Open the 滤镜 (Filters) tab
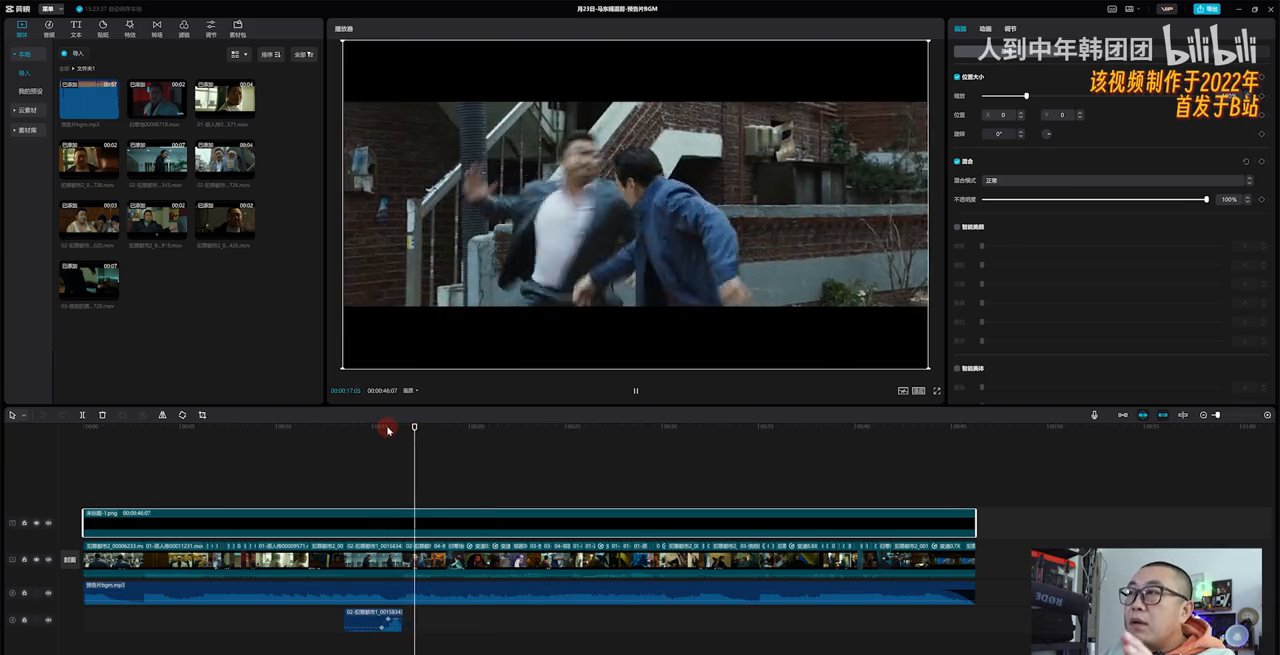1280x655 pixels. coord(184,28)
